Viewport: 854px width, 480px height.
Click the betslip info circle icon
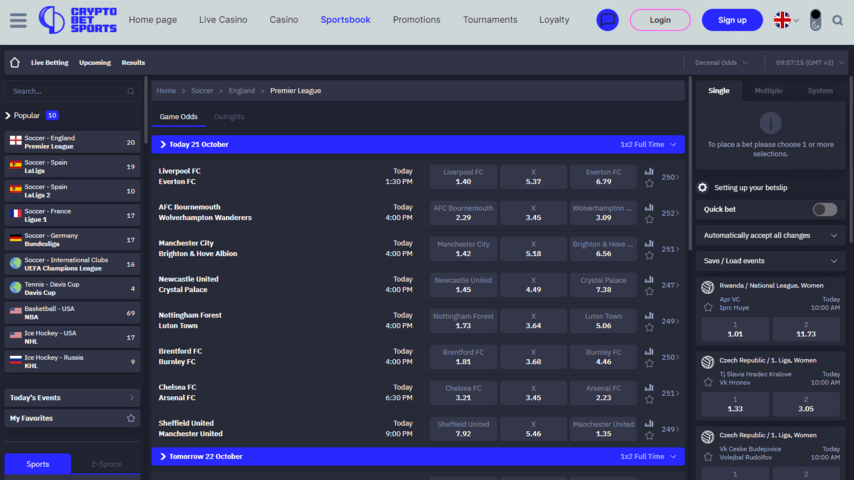click(x=770, y=123)
